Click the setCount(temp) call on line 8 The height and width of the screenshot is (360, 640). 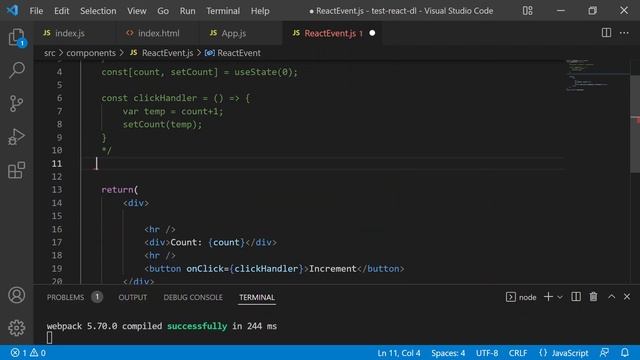tap(162, 124)
